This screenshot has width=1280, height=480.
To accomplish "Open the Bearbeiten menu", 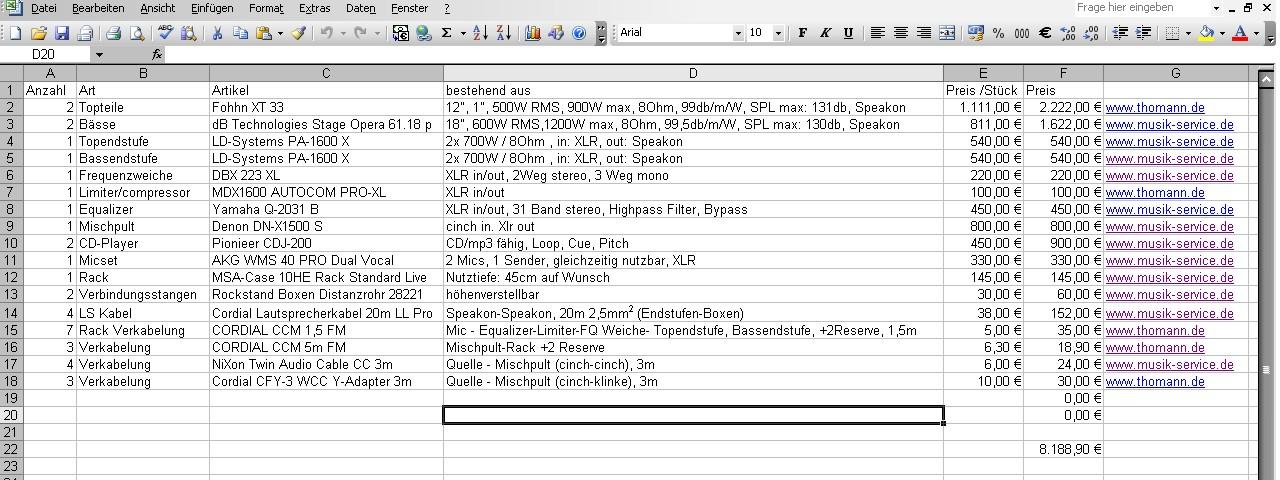I will 98,8.
